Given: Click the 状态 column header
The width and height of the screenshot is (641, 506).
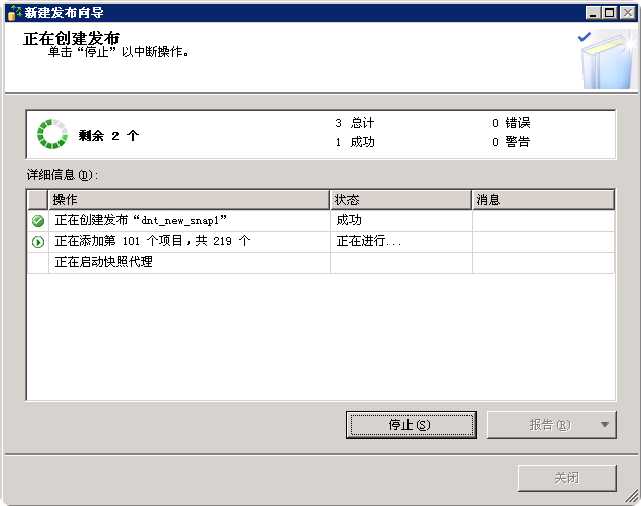Looking at the screenshot, I should (401, 199).
